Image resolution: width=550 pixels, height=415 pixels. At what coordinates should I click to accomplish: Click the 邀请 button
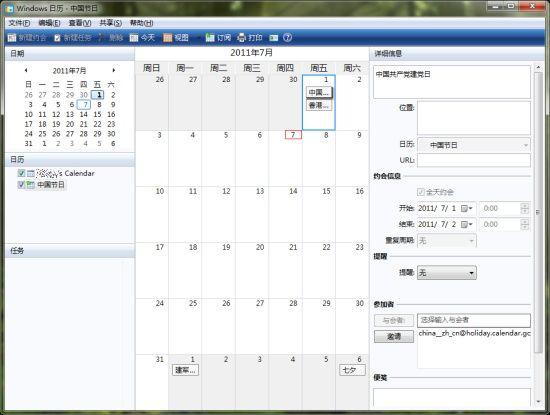[x=394, y=336]
